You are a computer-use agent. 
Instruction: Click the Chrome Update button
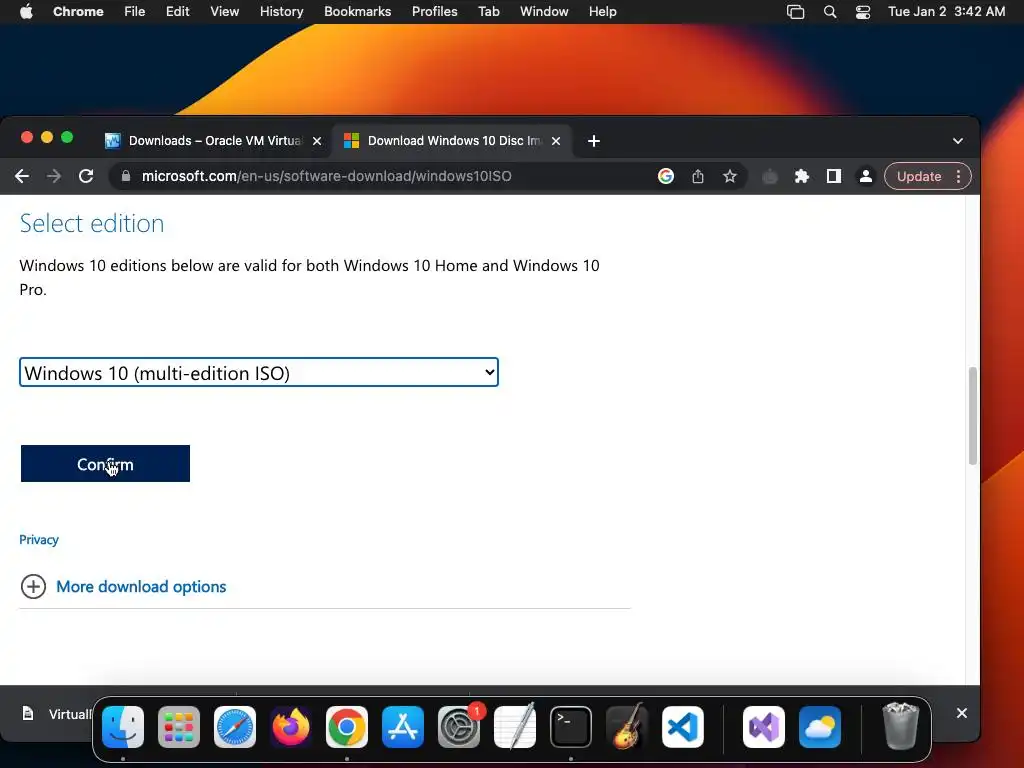tap(919, 176)
